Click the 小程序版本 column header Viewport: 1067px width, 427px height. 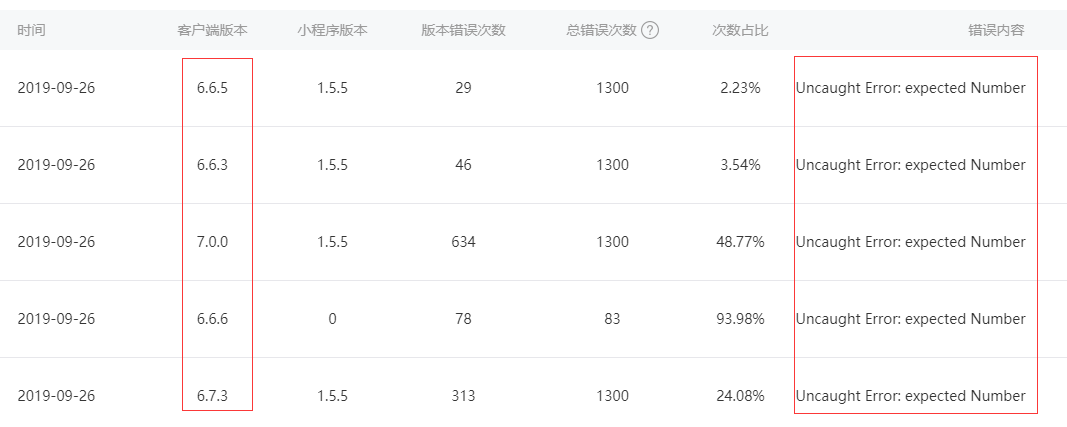[332, 30]
